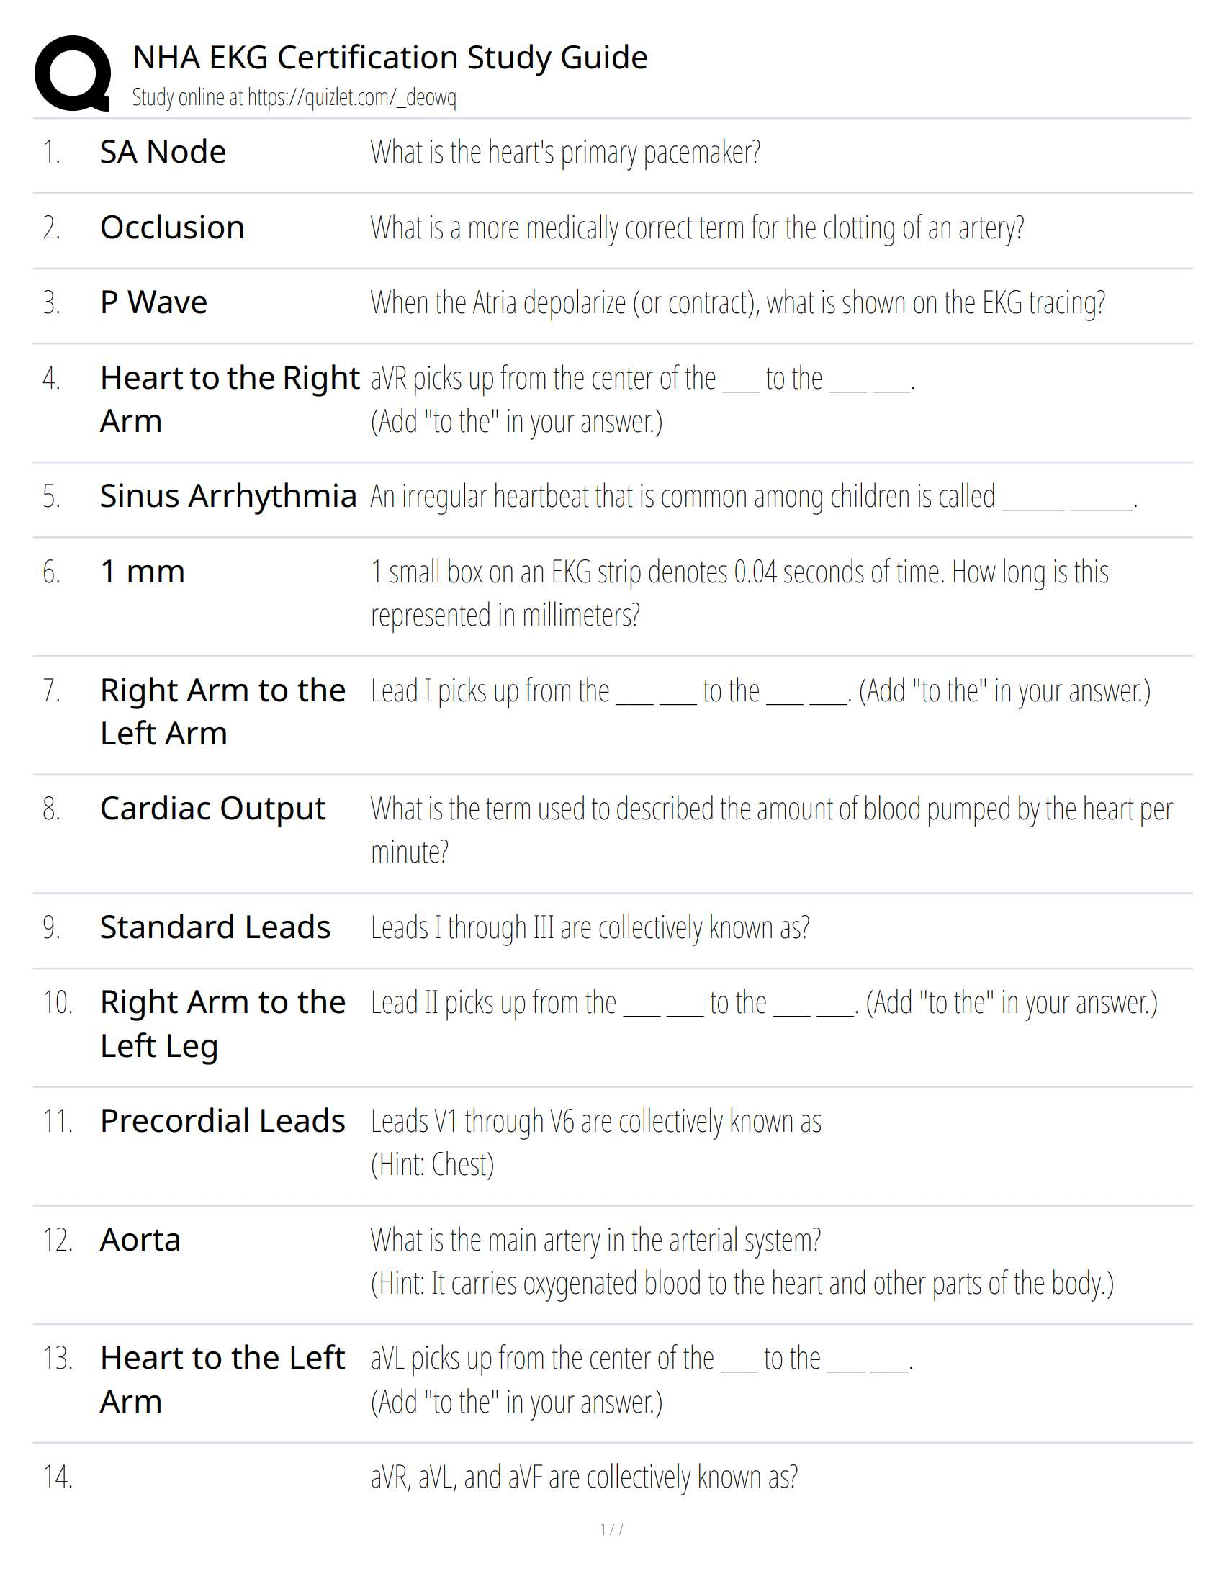This screenshot has height=1584, width=1224.
Task: Click the Heart to the Right Arm term
Action: coord(229,399)
